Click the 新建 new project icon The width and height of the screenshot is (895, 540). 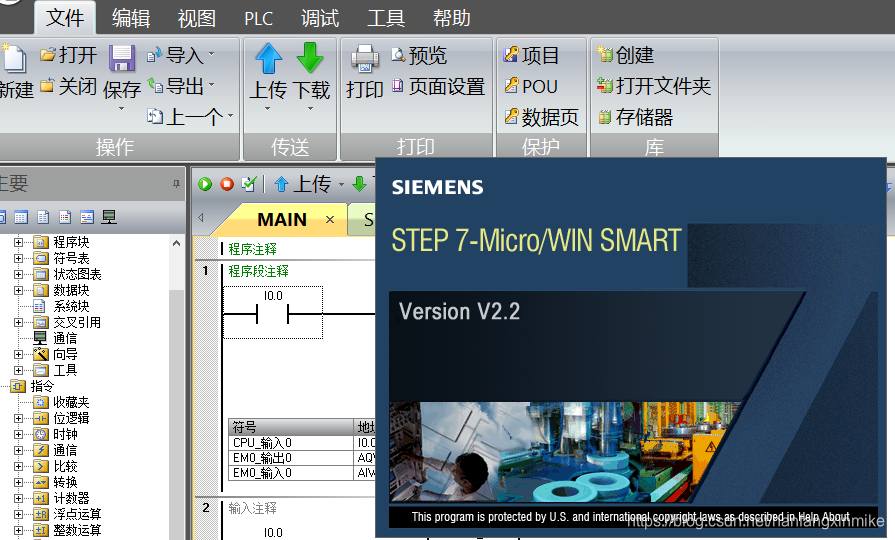click(14, 58)
